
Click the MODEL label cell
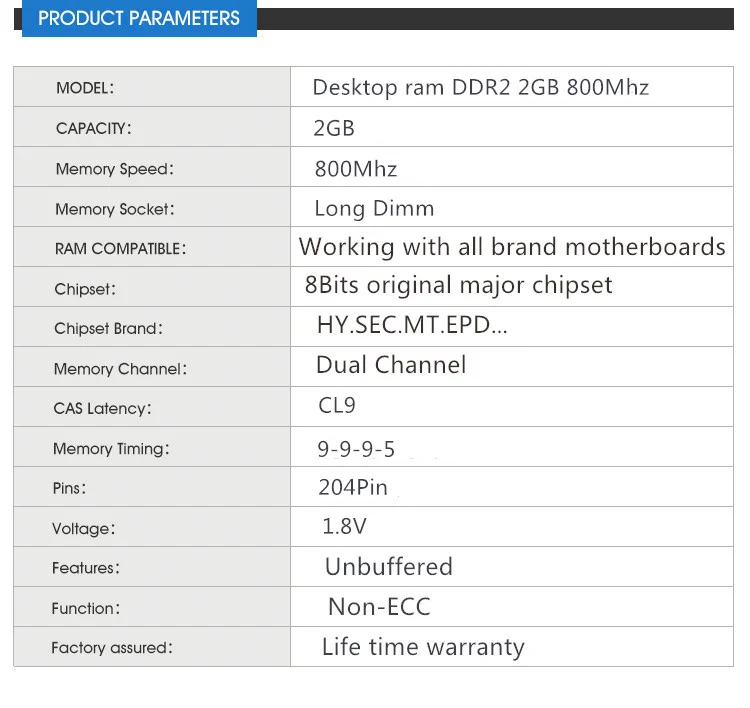point(85,88)
